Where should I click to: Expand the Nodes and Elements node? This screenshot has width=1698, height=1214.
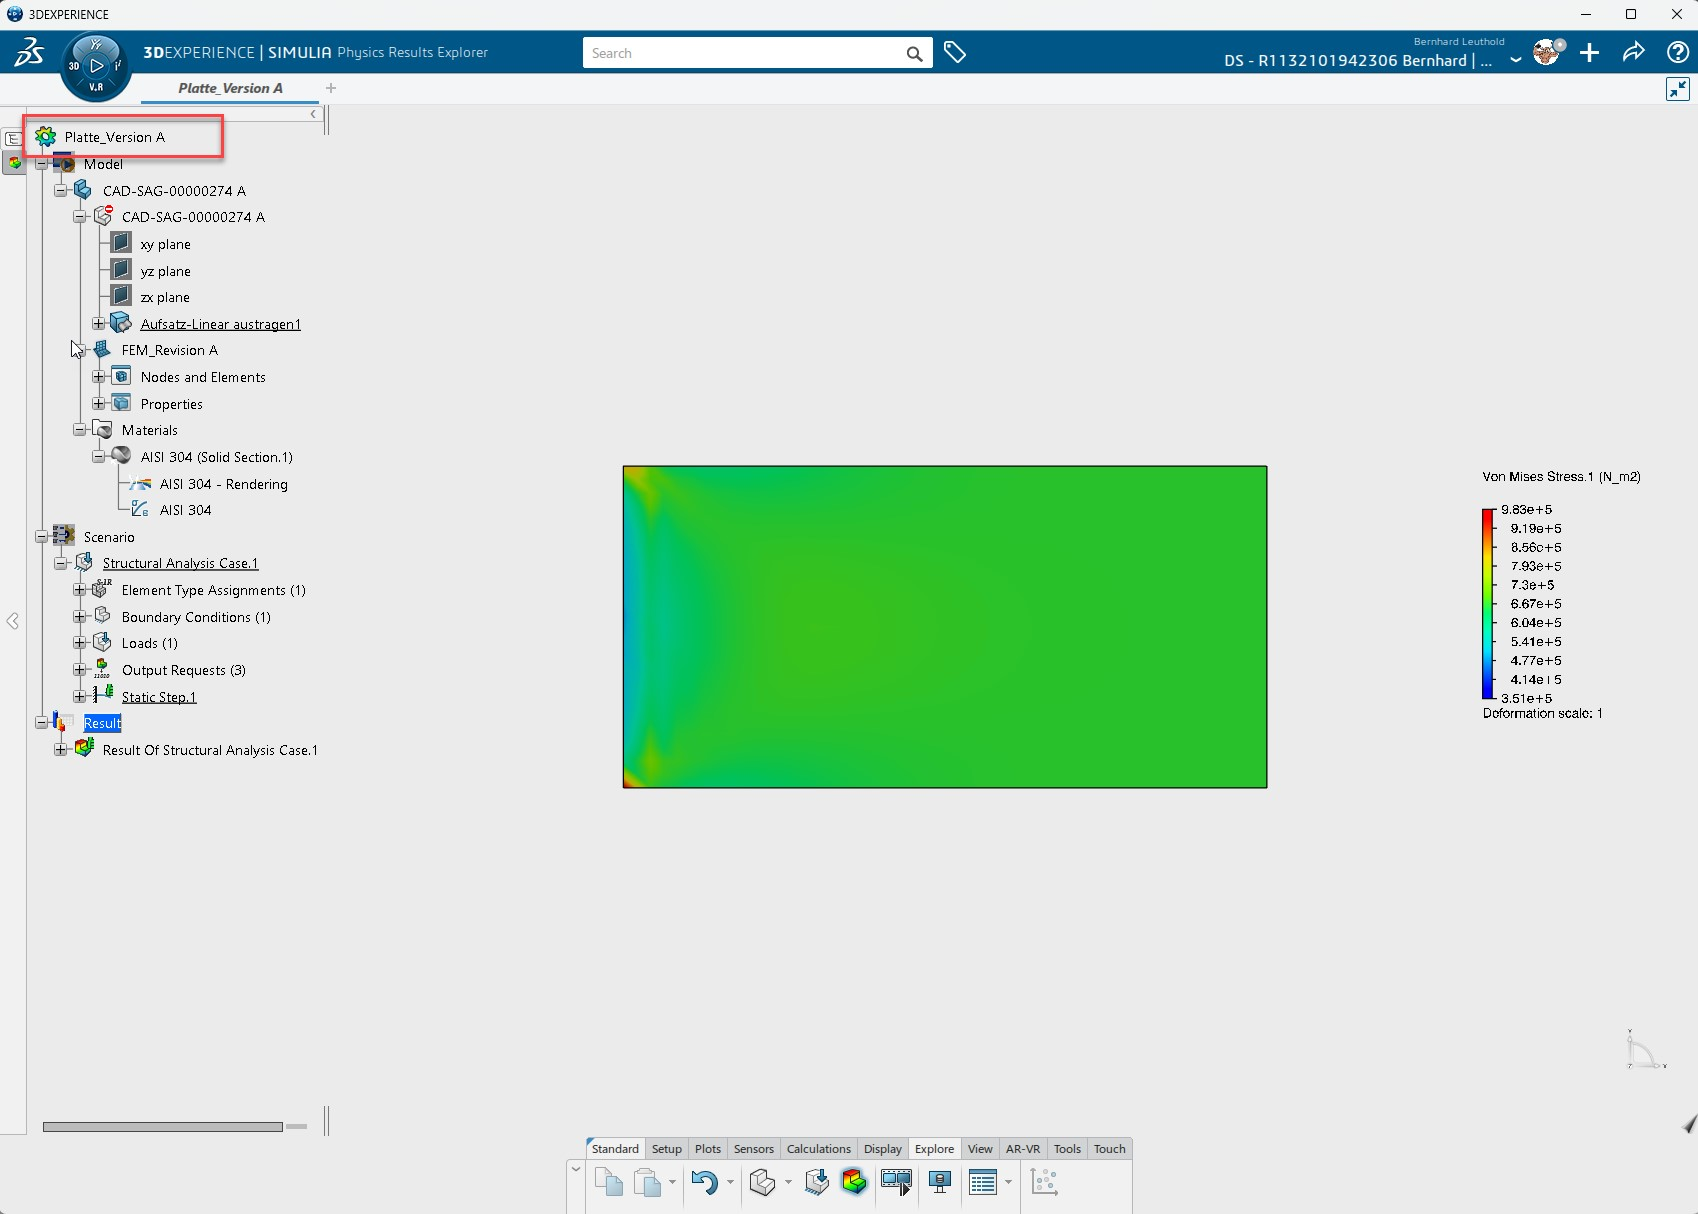(x=99, y=377)
